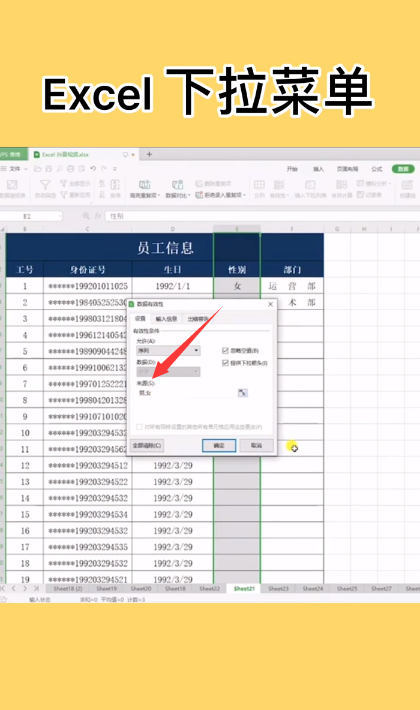Expand the highlight duplicates dropdown arrow

[159, 196]
